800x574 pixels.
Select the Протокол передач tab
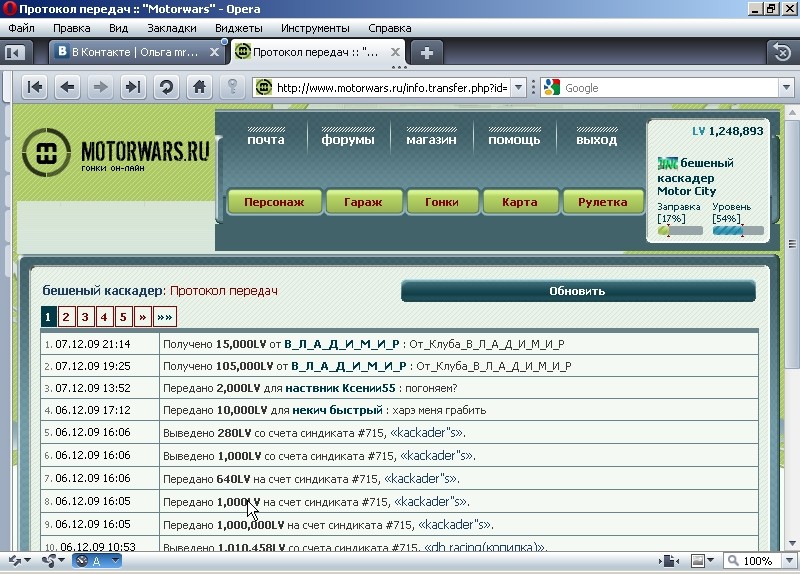[316, 52]
